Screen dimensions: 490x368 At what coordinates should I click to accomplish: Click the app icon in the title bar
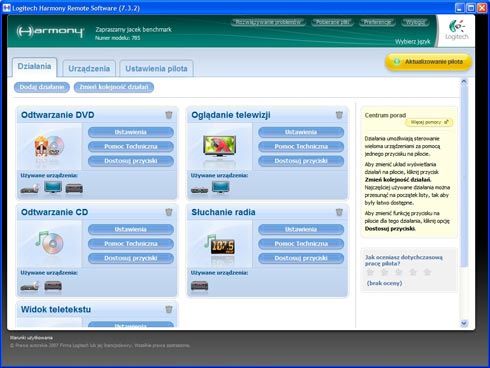[6, 8]
